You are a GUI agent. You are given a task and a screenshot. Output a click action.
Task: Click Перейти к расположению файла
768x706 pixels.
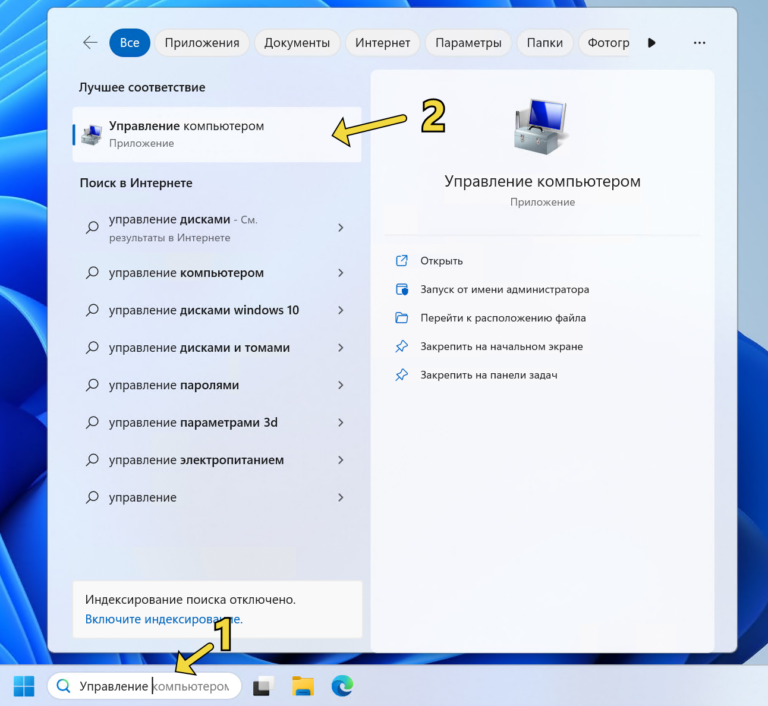coord(503,318)
